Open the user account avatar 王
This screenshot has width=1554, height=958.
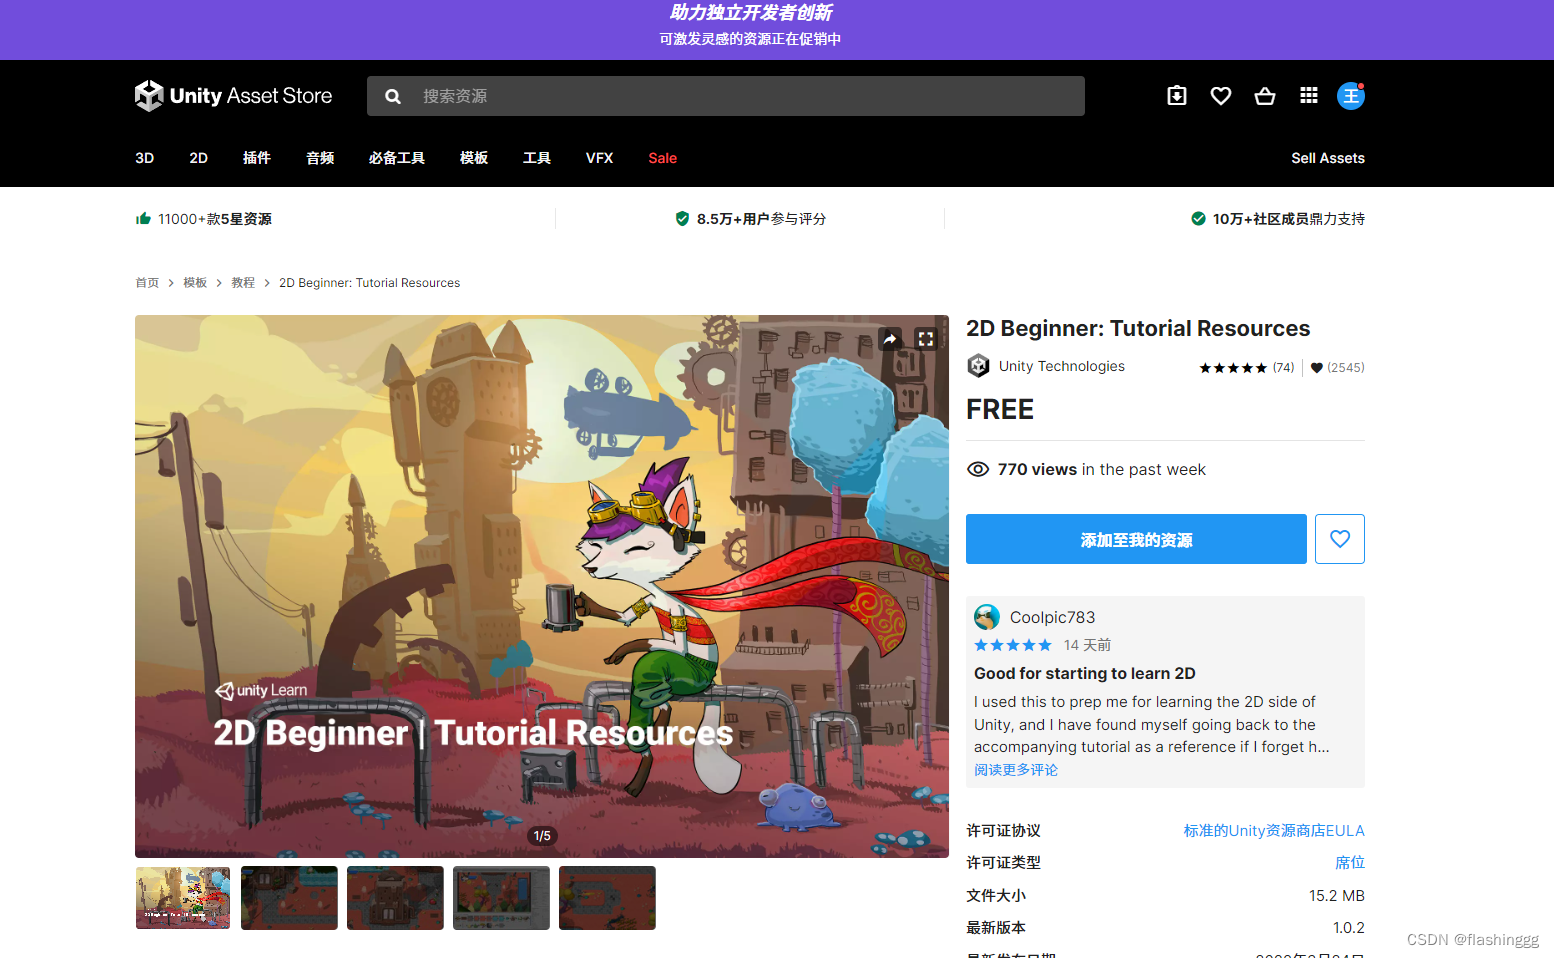[1351, 96]
